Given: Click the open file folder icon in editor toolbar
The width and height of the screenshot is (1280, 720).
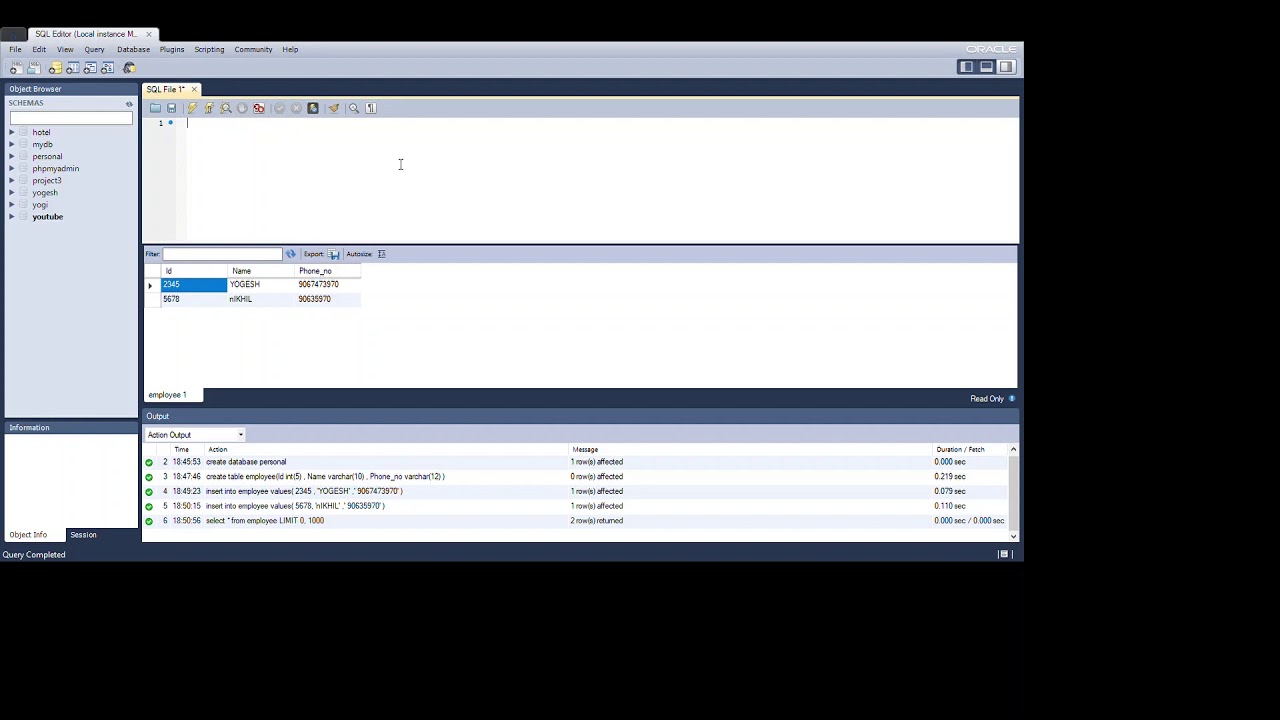Looking at the screenshot, I should coord(155,108).
